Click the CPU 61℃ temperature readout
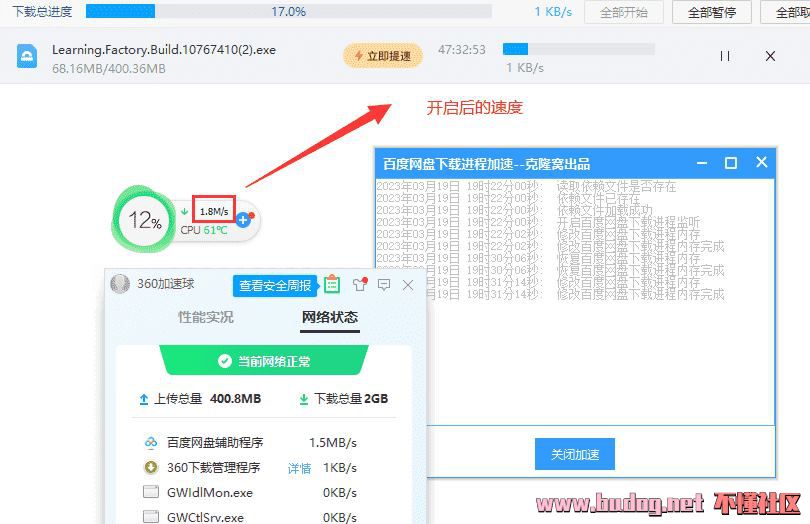Viewport: 810px width, 524px height. [204, 230]
